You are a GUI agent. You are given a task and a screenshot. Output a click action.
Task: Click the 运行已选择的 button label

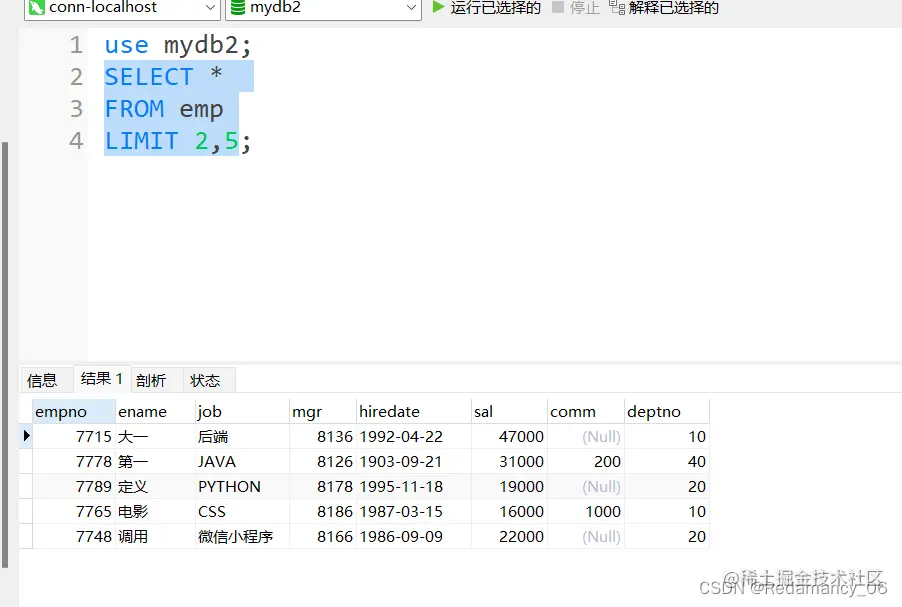coord(495,7)
